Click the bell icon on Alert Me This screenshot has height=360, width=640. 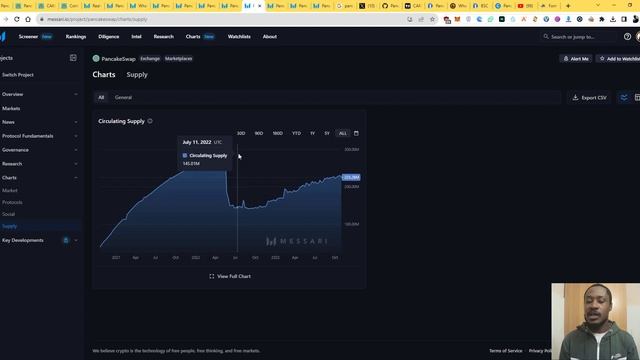point(566,59)
